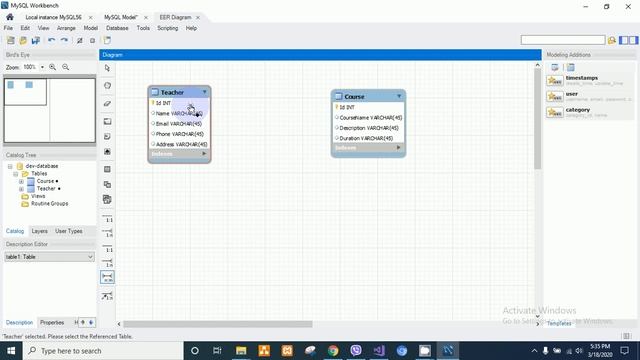Click the timestamps template item
Viewport: 640px width, 360px height.
589,80
